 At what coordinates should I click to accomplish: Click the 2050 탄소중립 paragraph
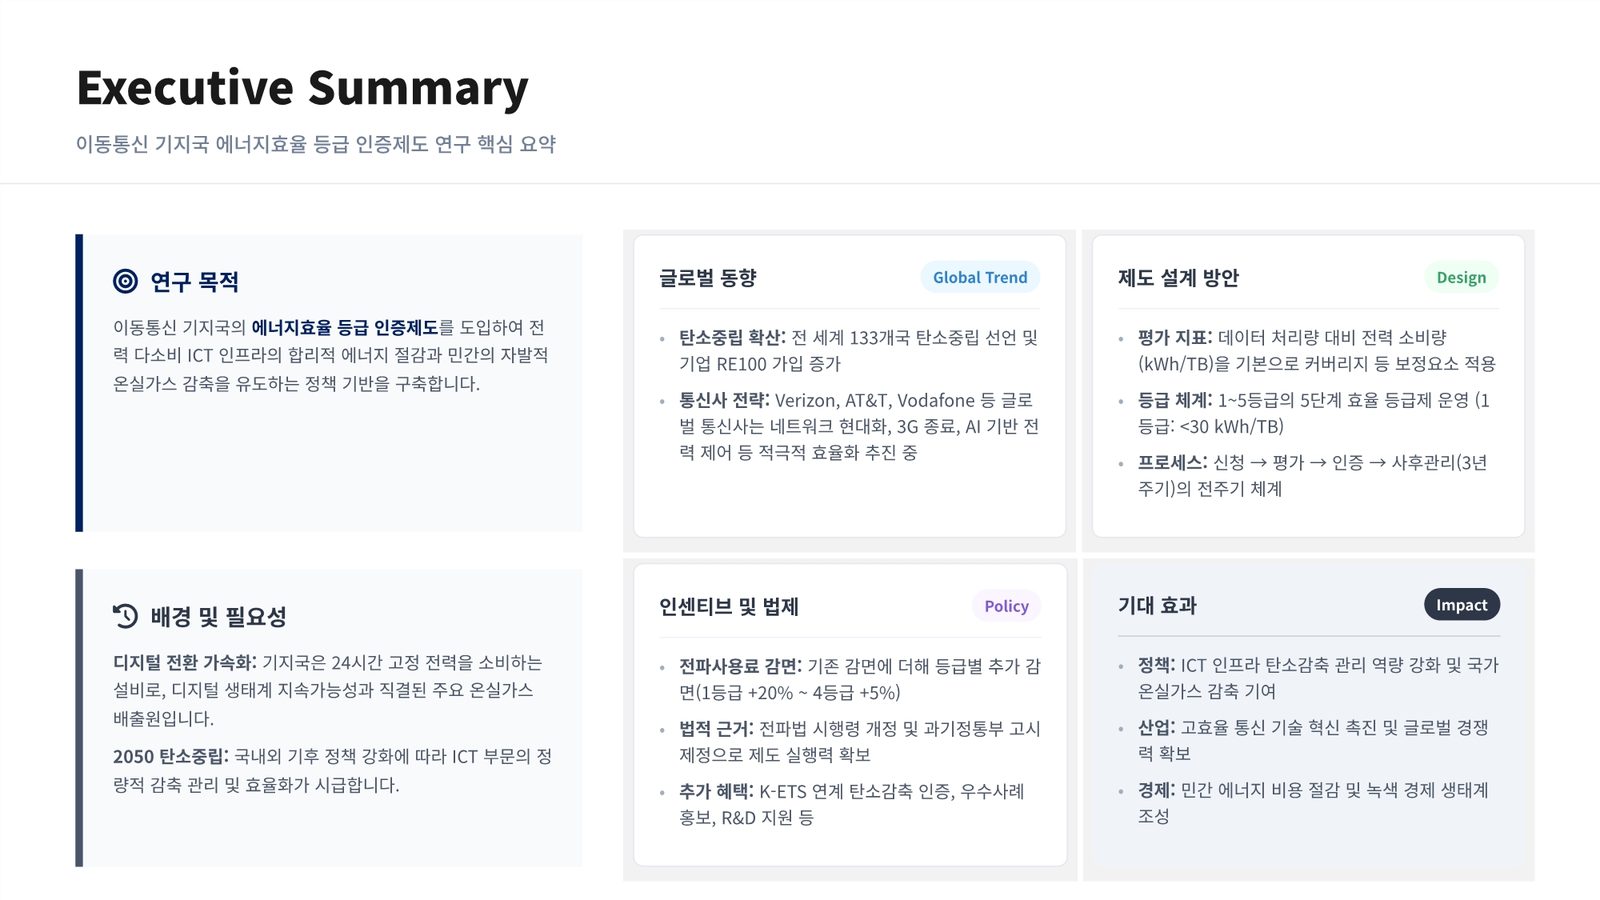[332, 771]
